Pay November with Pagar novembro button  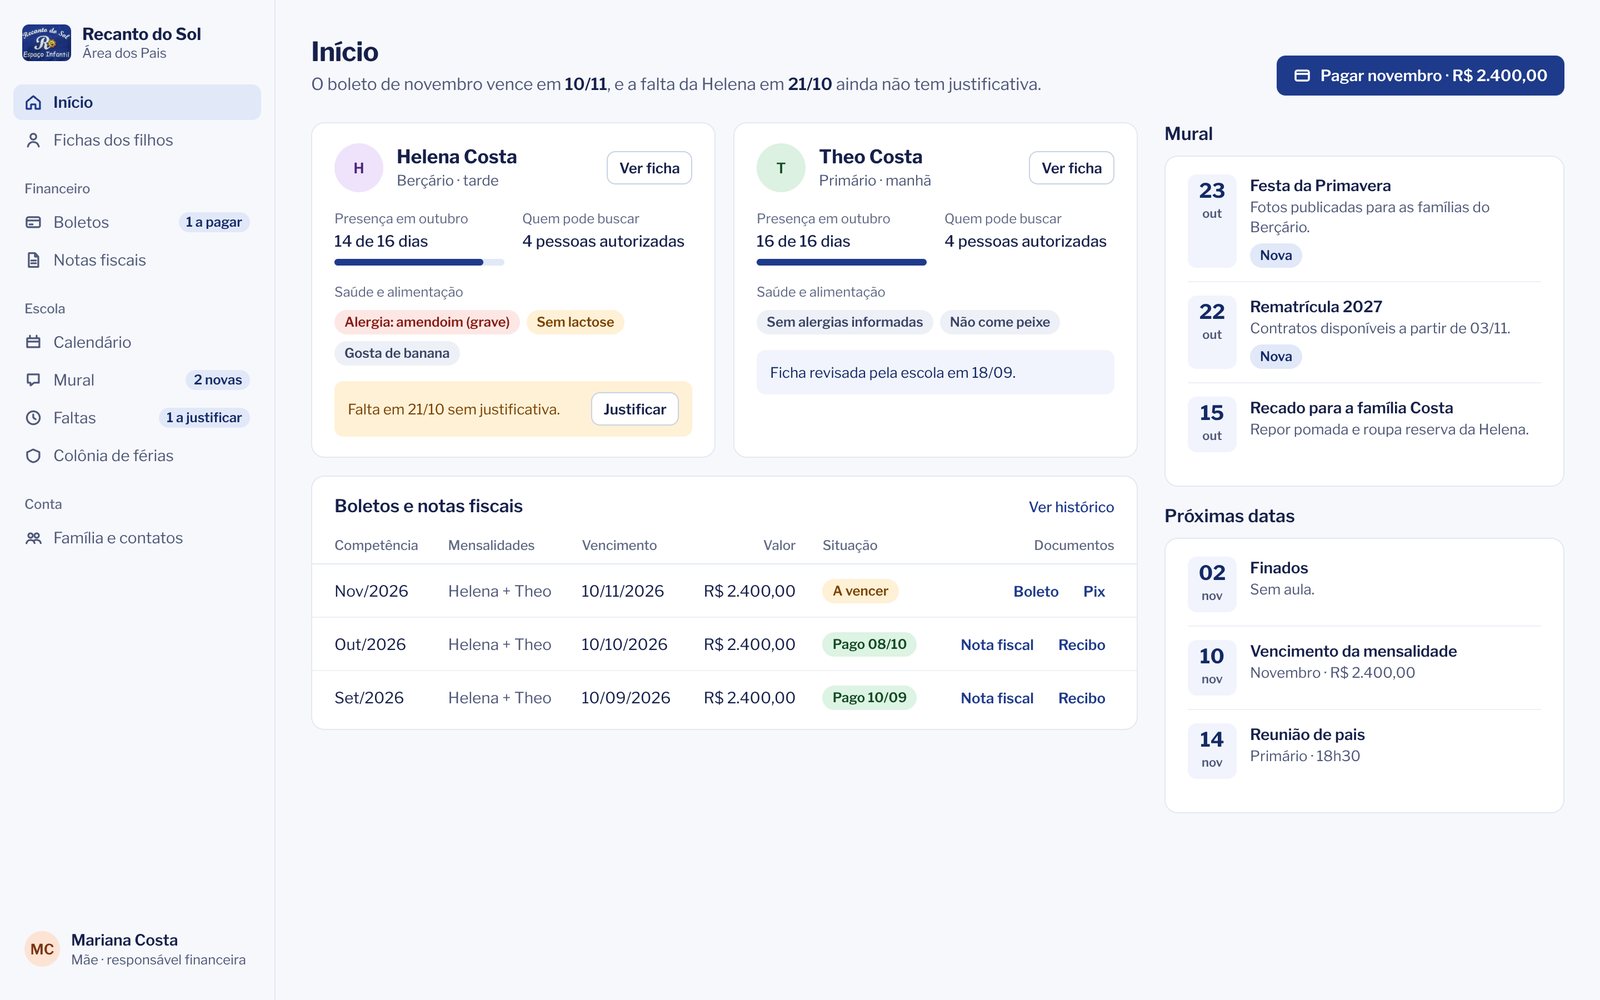pos(1420,76)
